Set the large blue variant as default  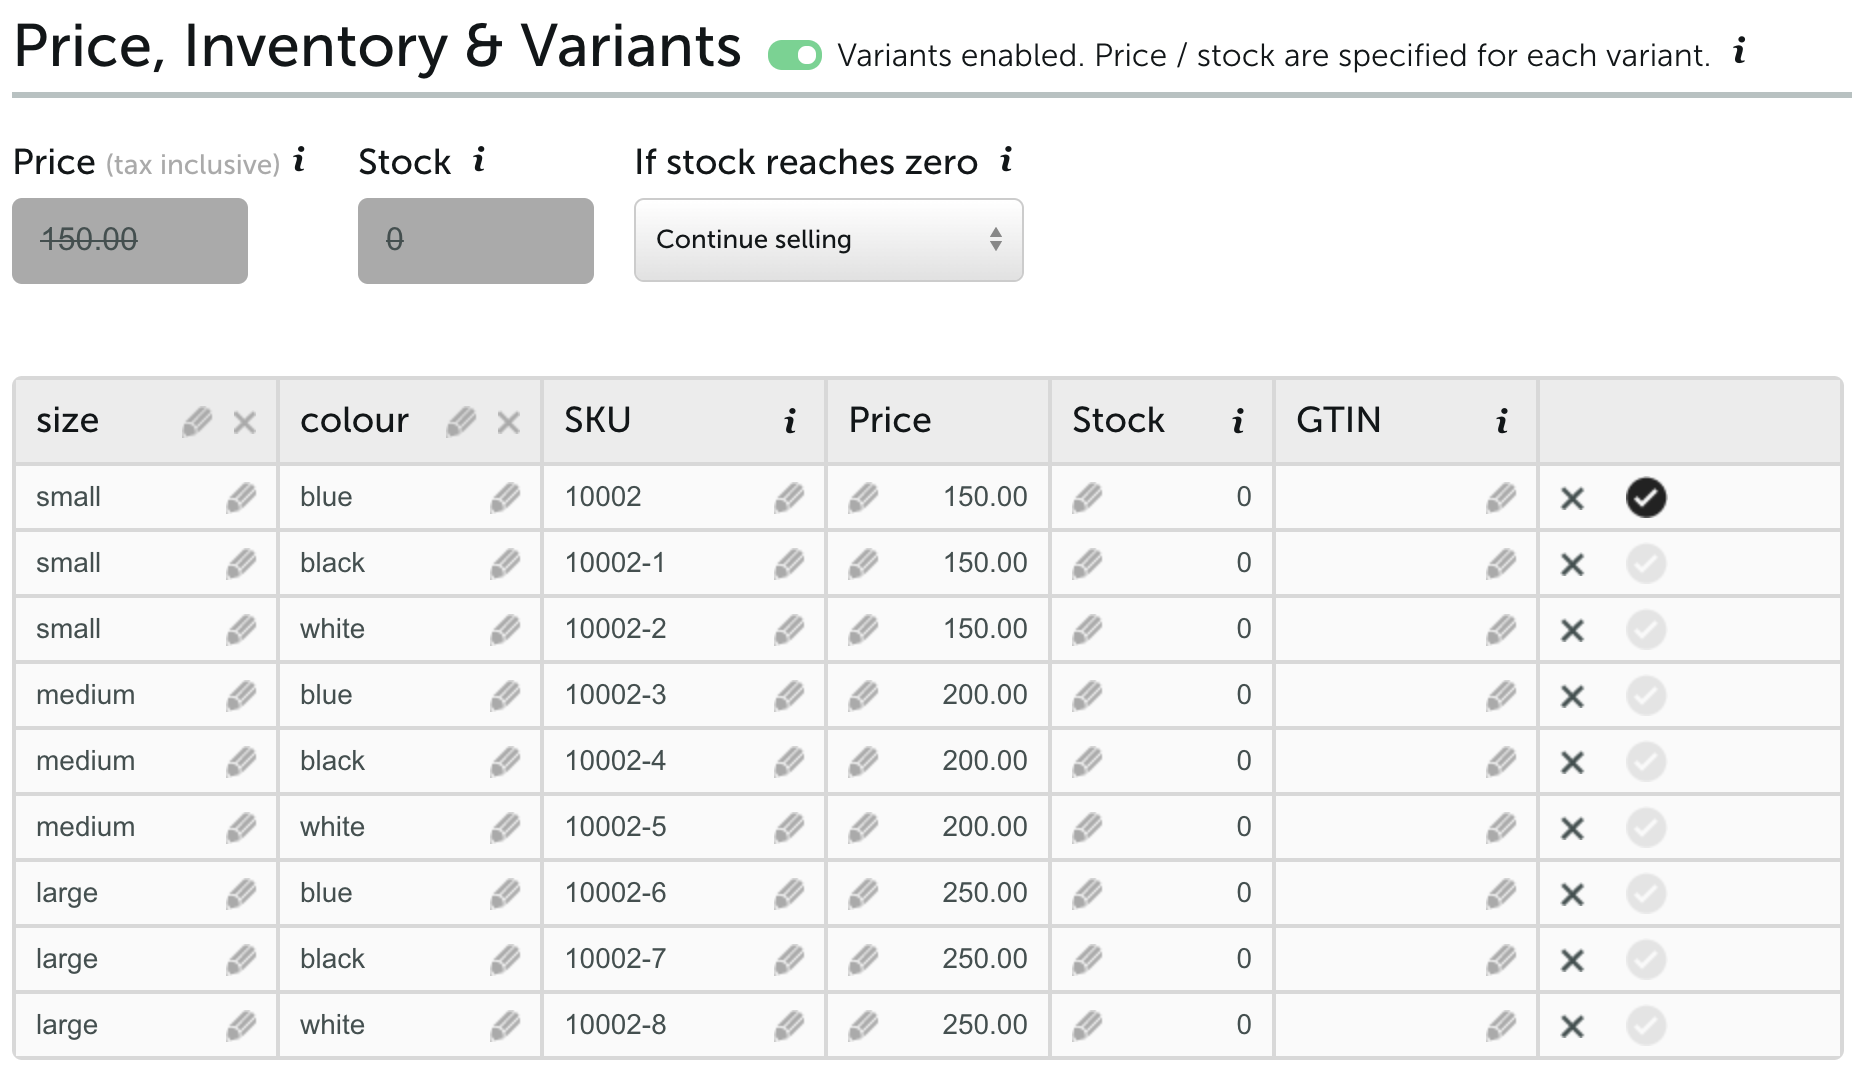tap(1646, 894)
